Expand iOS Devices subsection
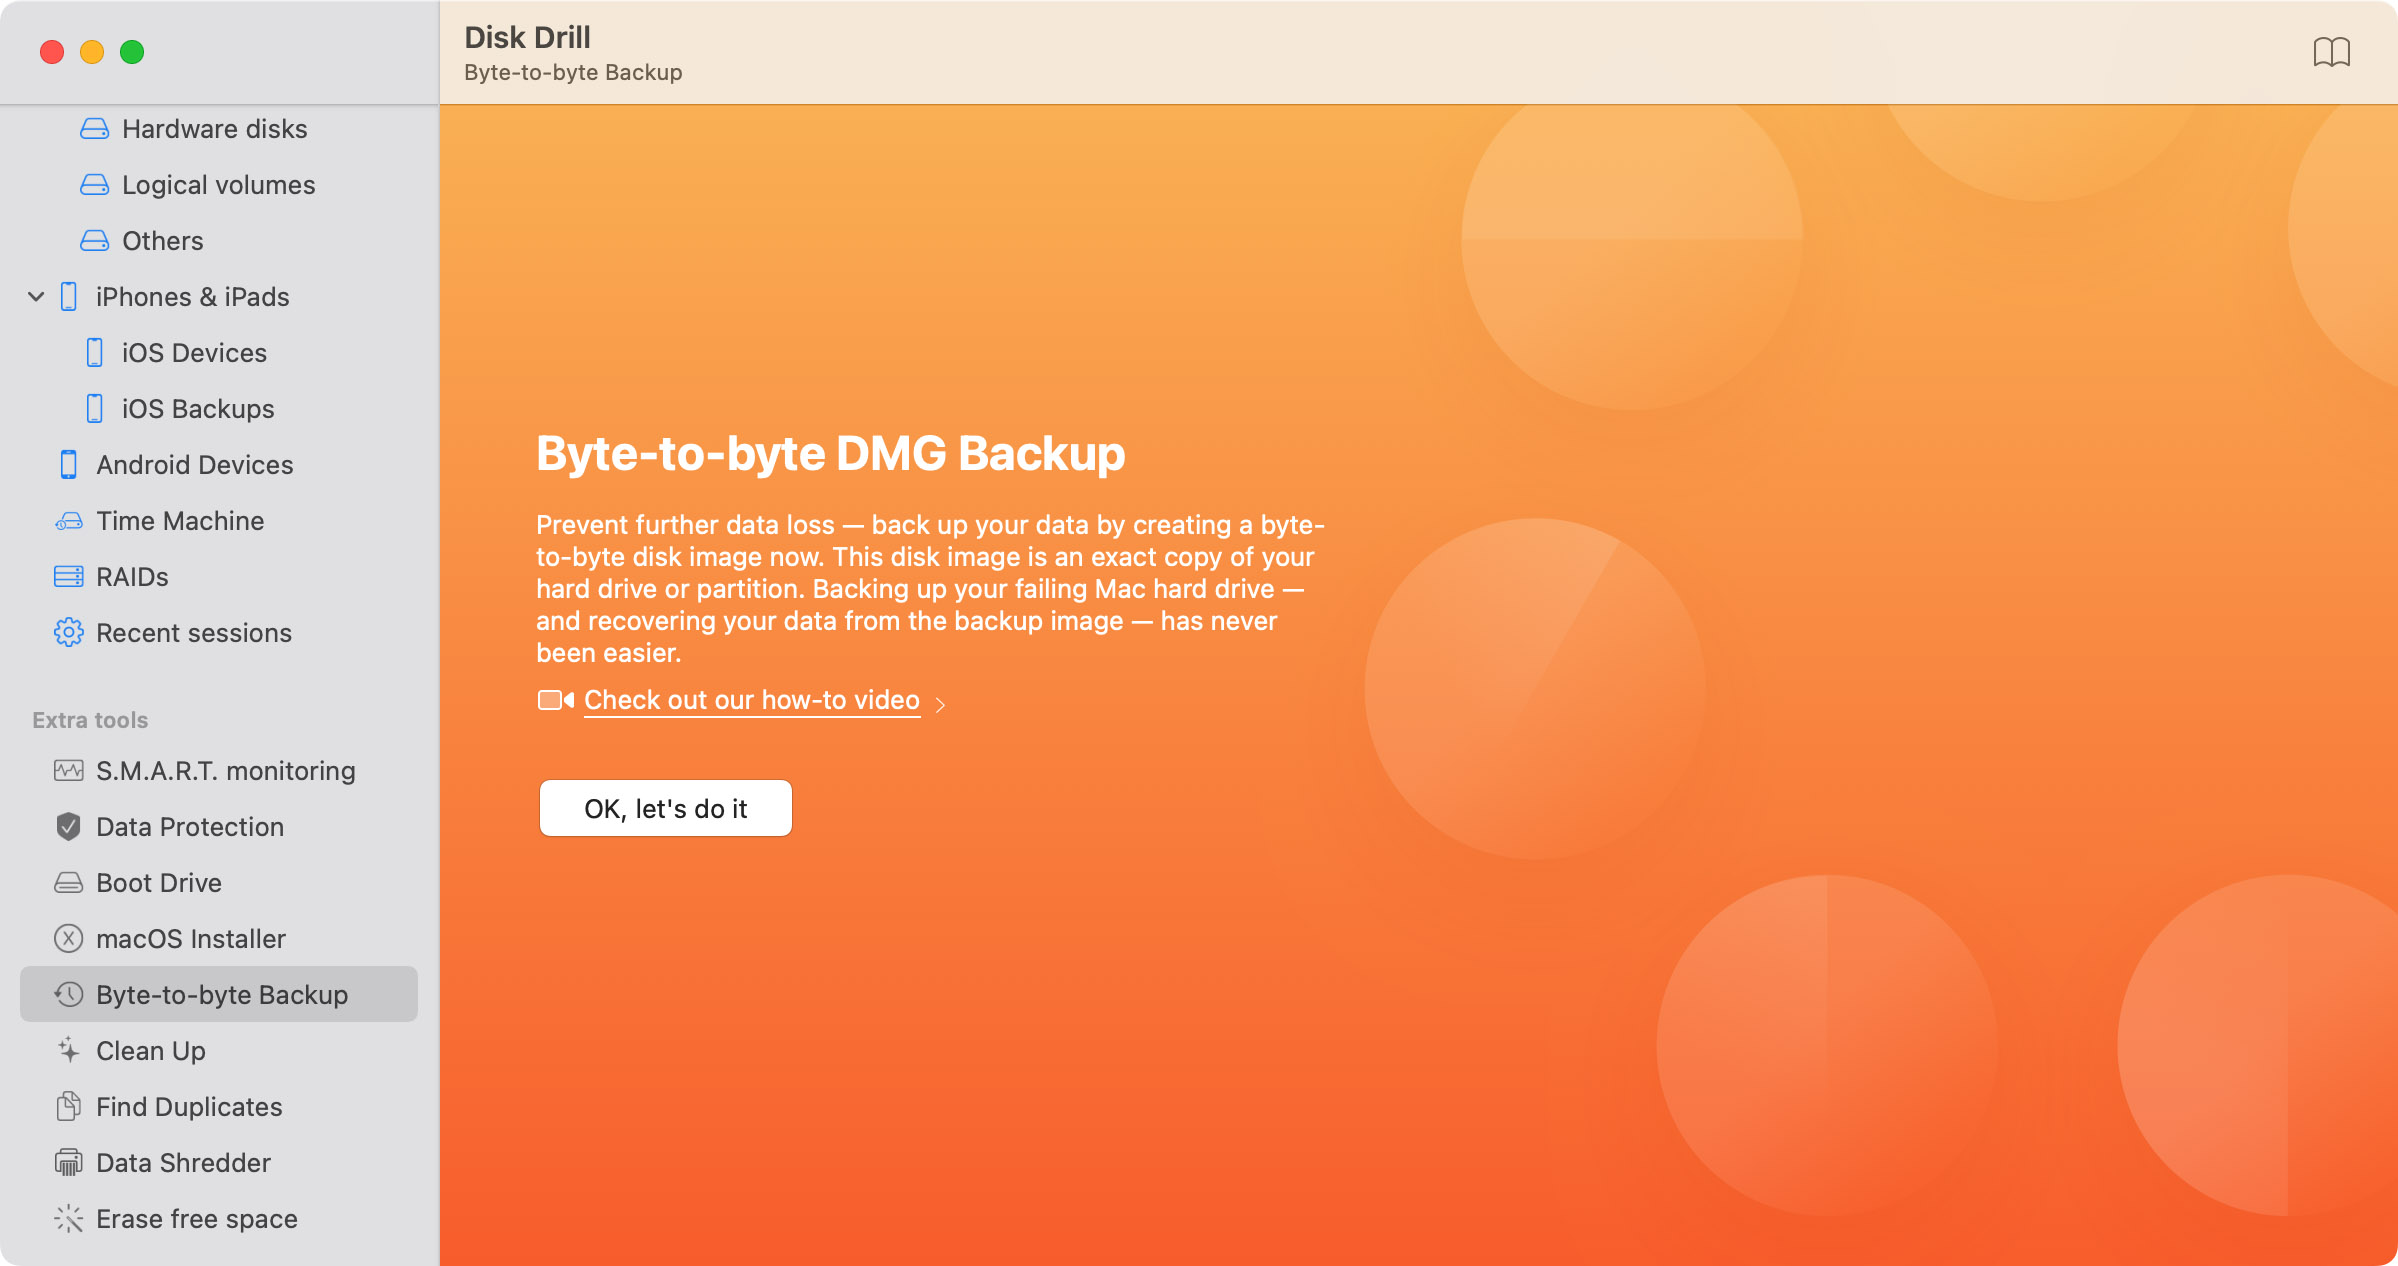Screen dimensions: 2398x1266 click(195, 354)
